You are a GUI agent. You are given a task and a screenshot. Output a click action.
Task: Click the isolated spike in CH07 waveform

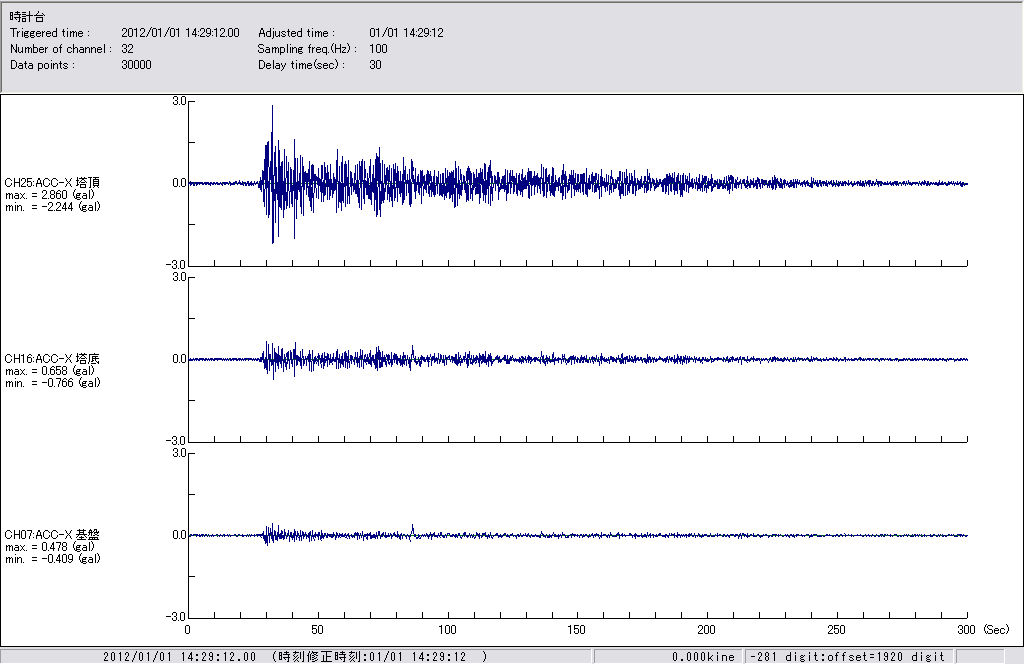point(413,526)
